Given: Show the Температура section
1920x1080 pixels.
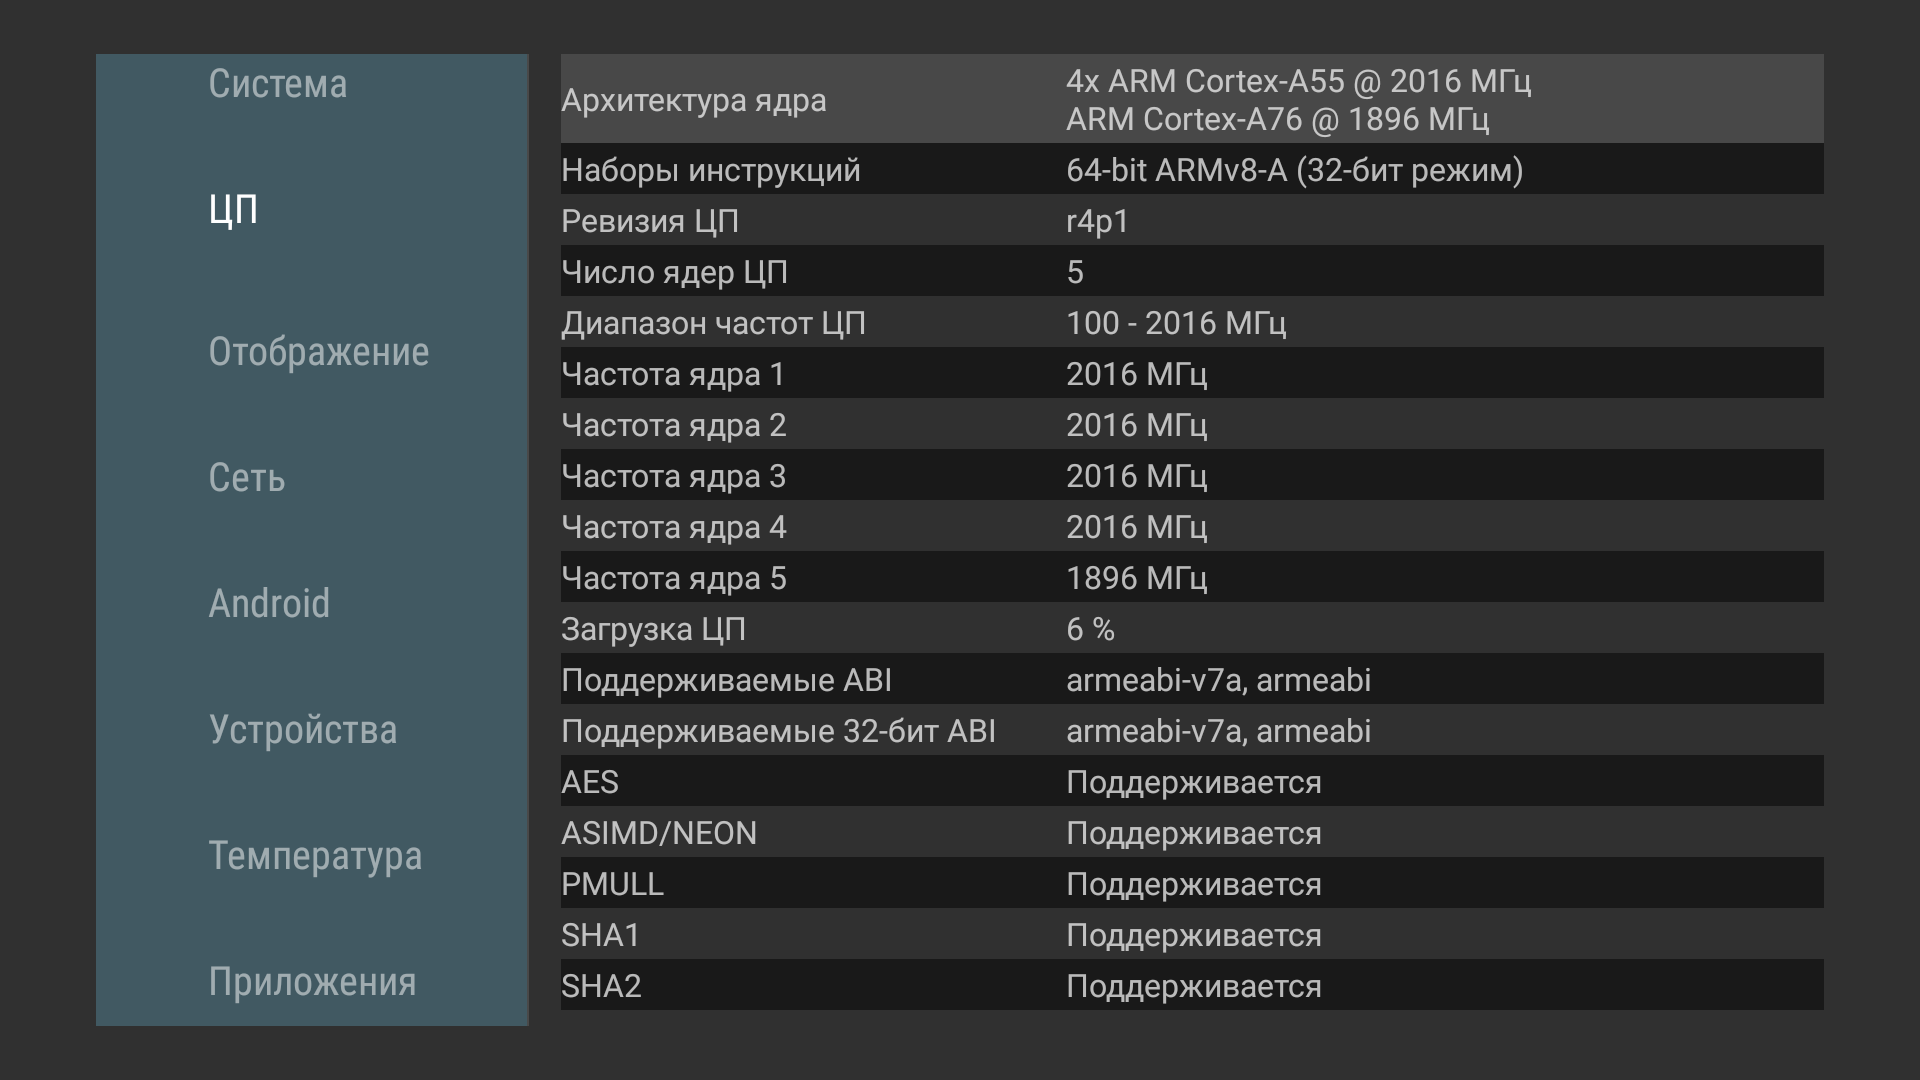Looking at the screenshot, I should point(315,856).
